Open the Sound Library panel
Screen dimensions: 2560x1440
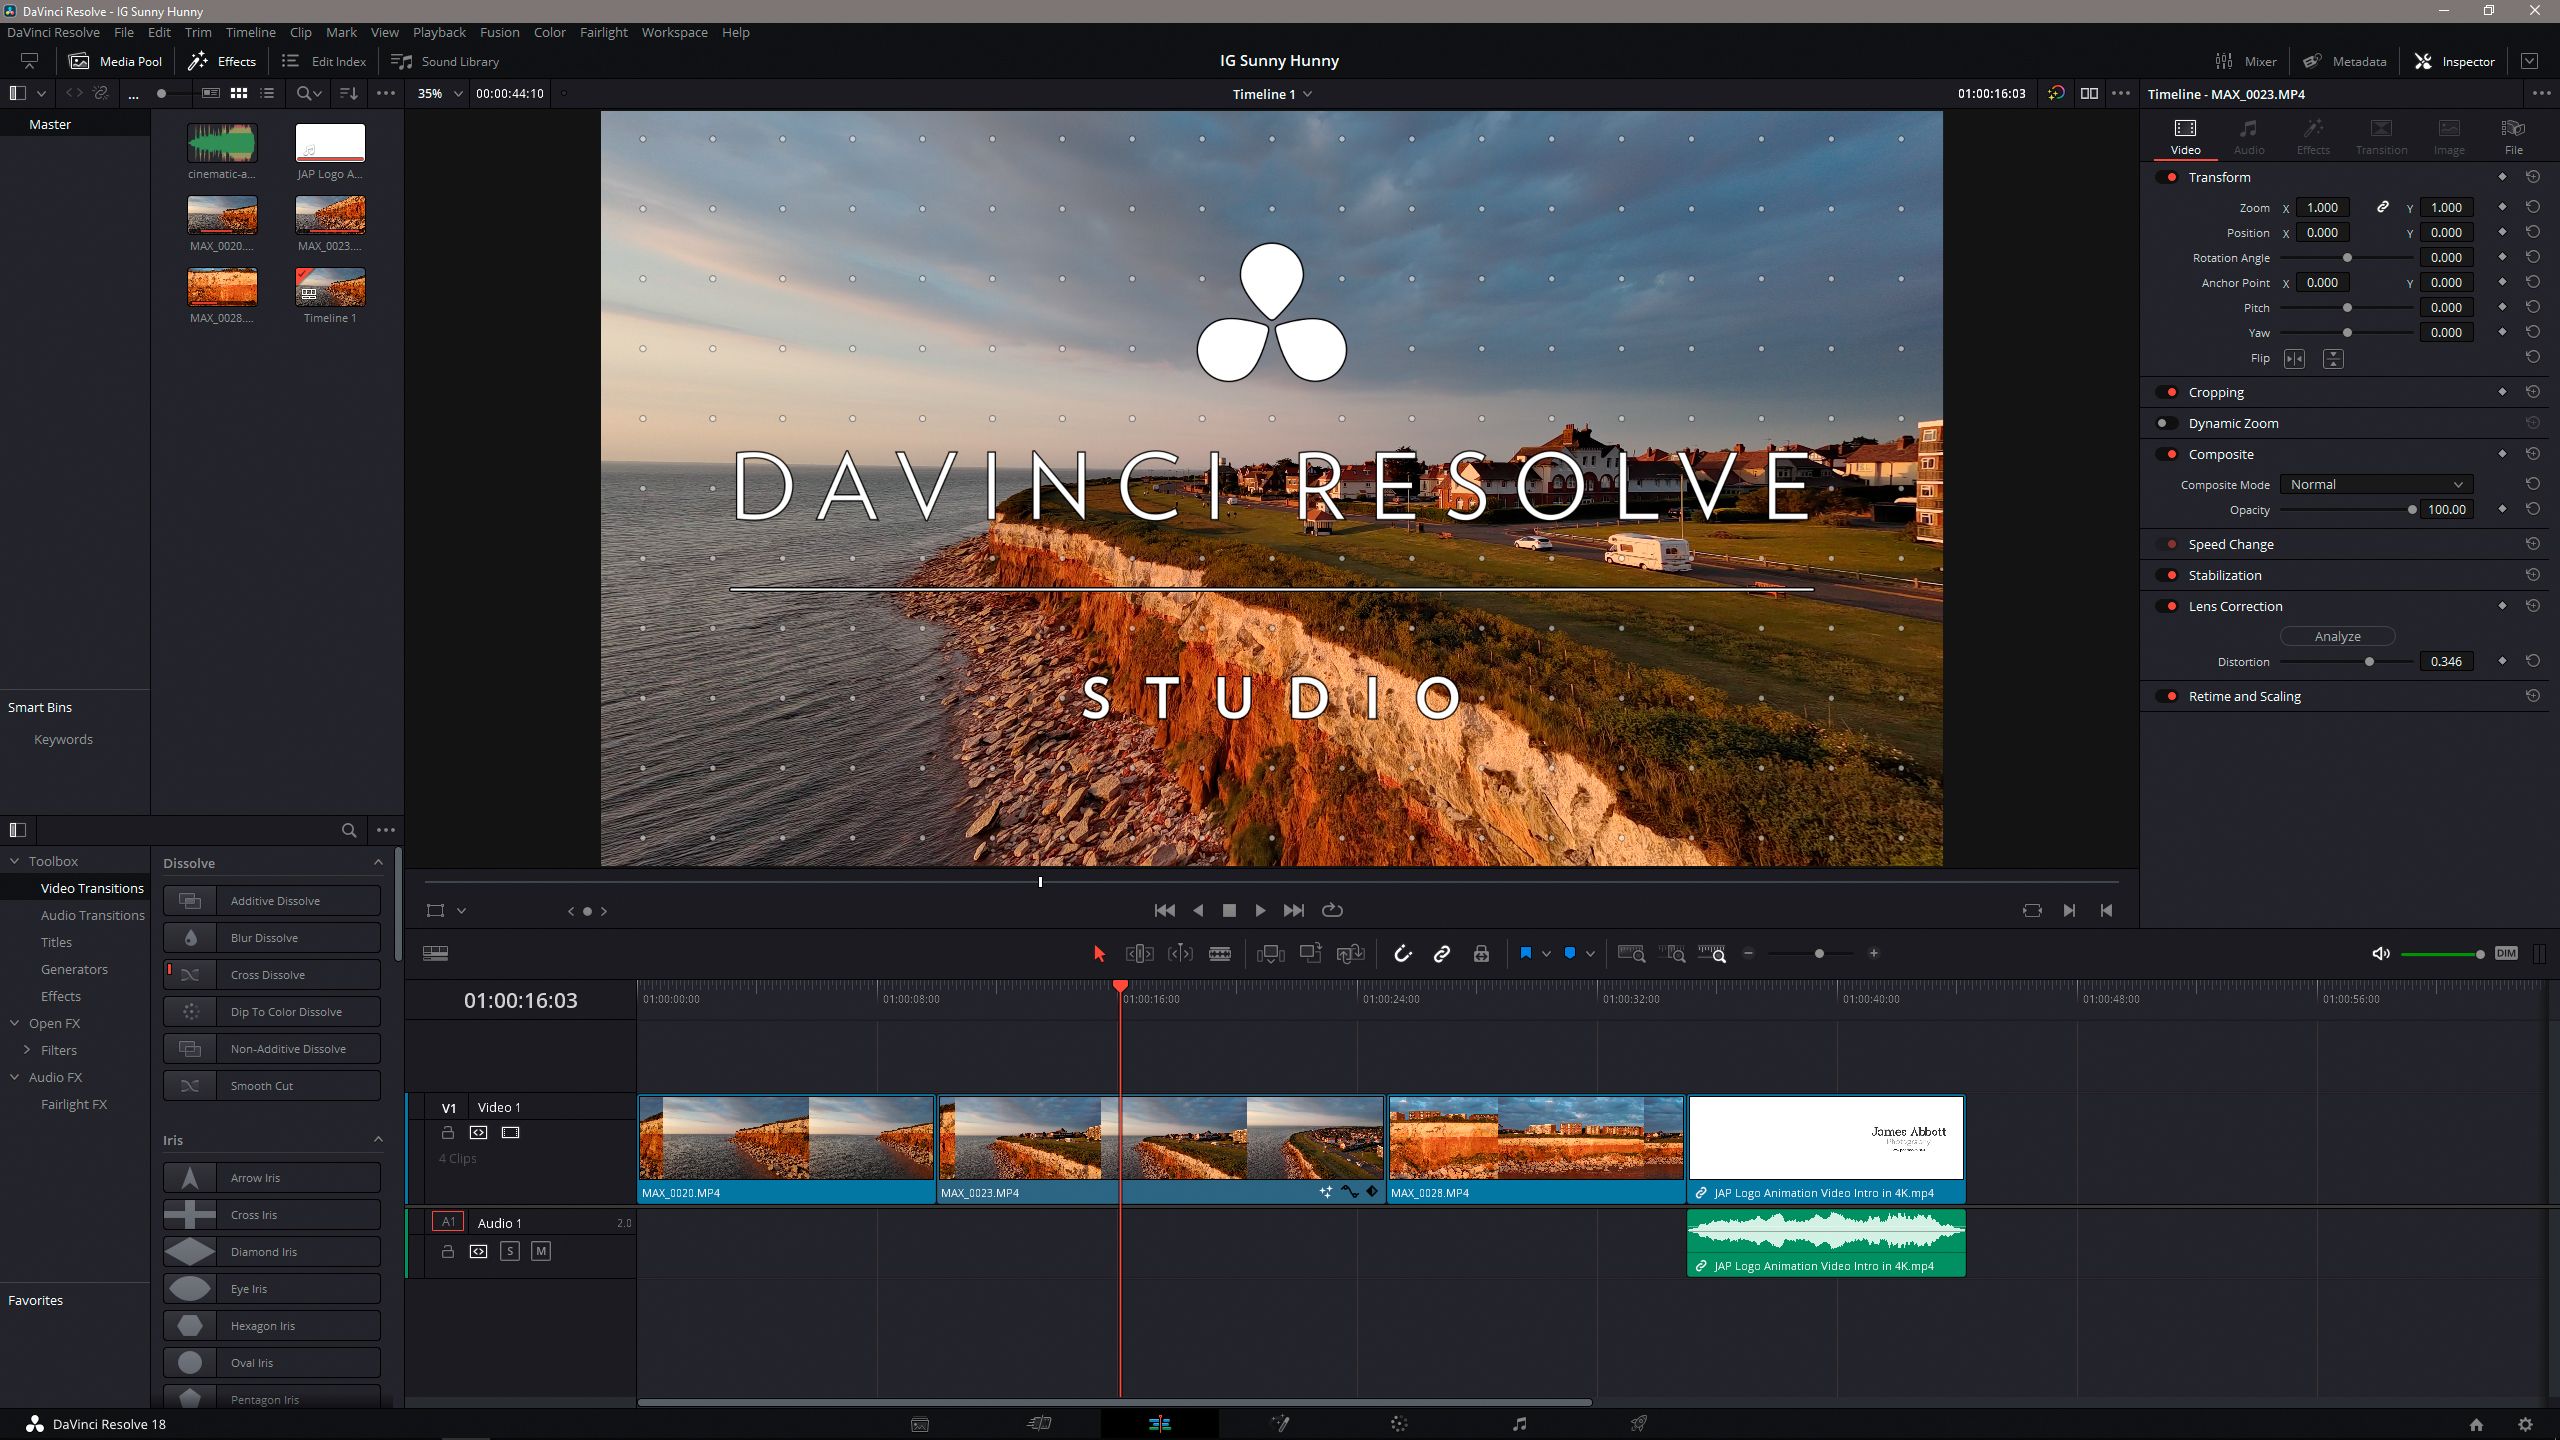[445, 61]
